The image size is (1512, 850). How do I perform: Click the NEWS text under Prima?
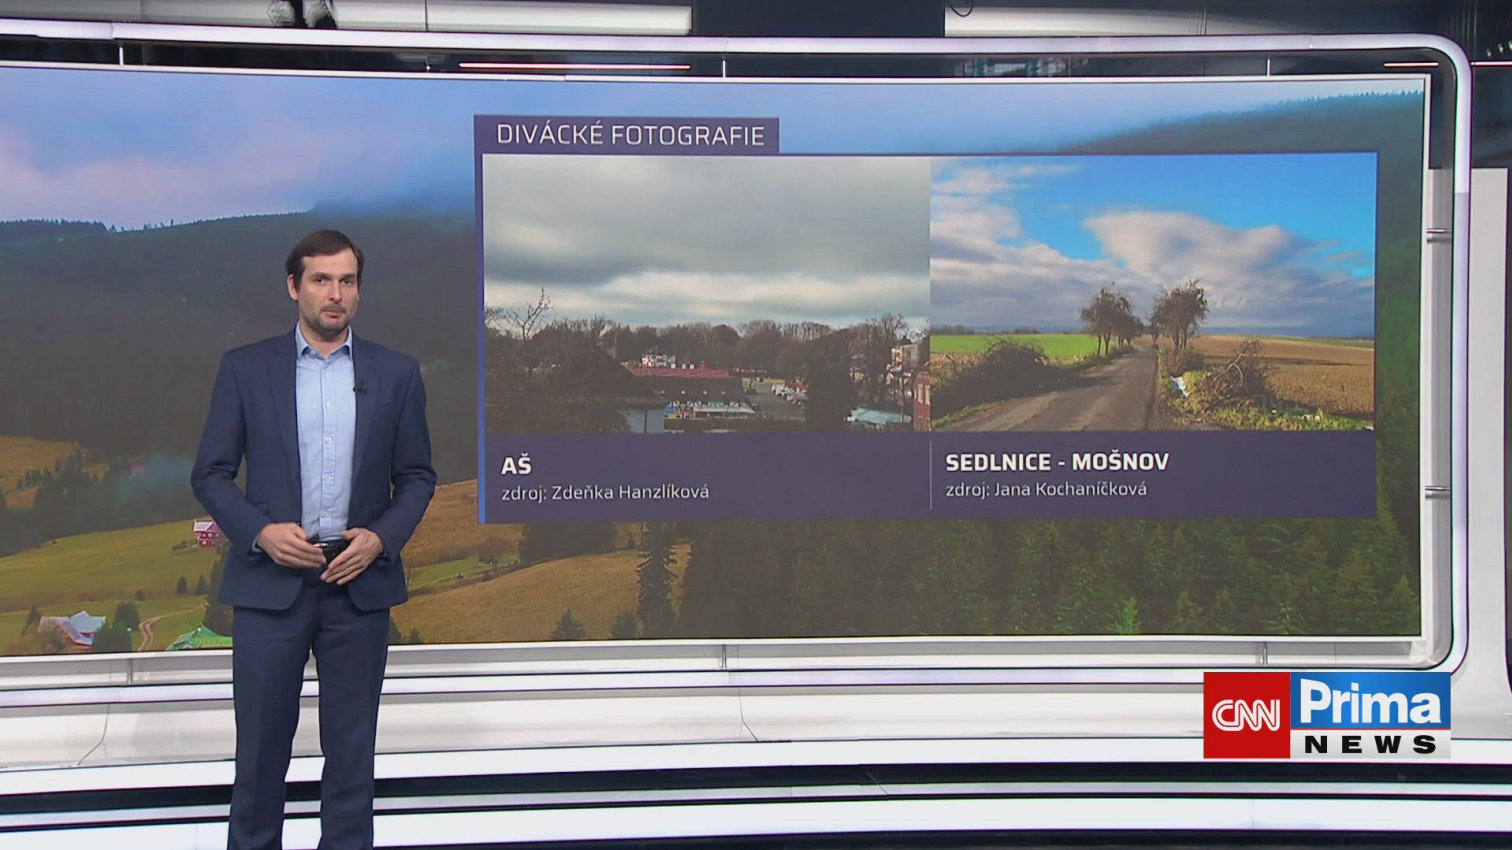[x=1370, y=745]
